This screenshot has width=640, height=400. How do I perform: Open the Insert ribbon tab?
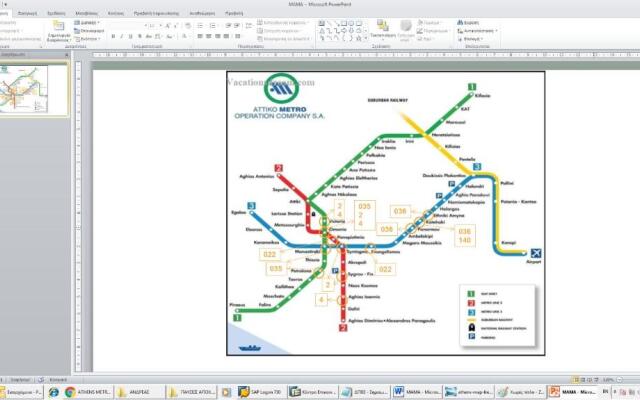(27, 13)
